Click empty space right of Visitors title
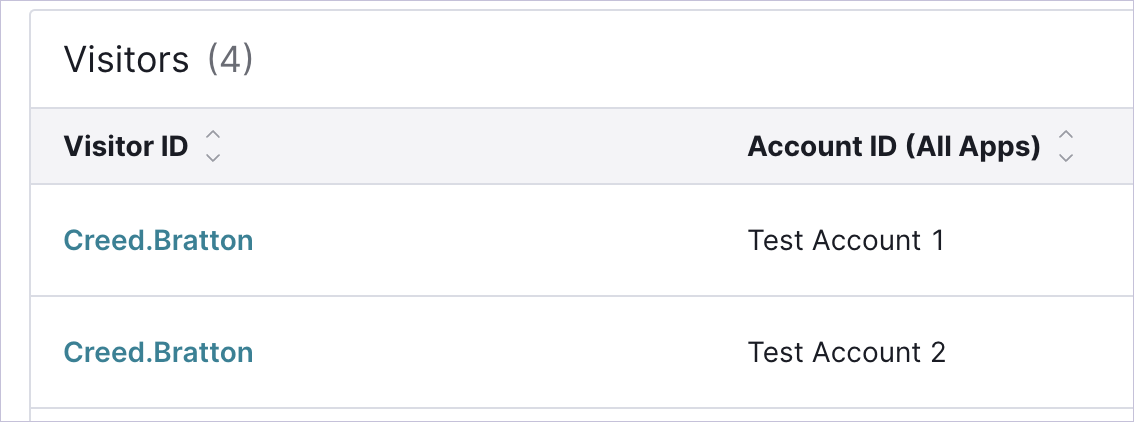Screen dimensions: 1134x422 pyautogui.click(x=687, y=59)
